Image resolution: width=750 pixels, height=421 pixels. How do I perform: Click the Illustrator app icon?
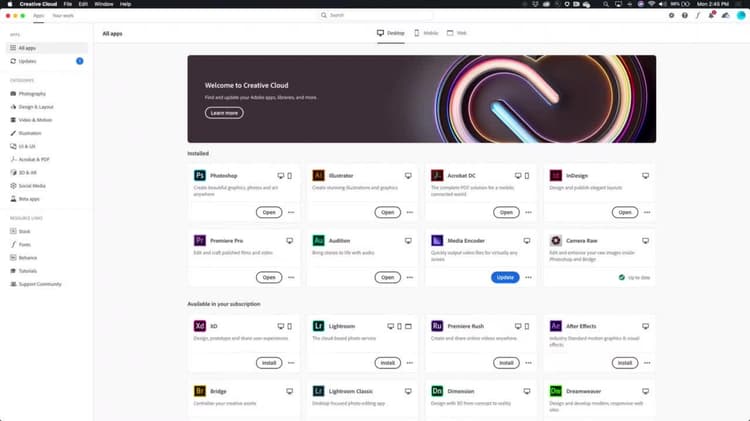pyautogui.click(x=318, y=176)
